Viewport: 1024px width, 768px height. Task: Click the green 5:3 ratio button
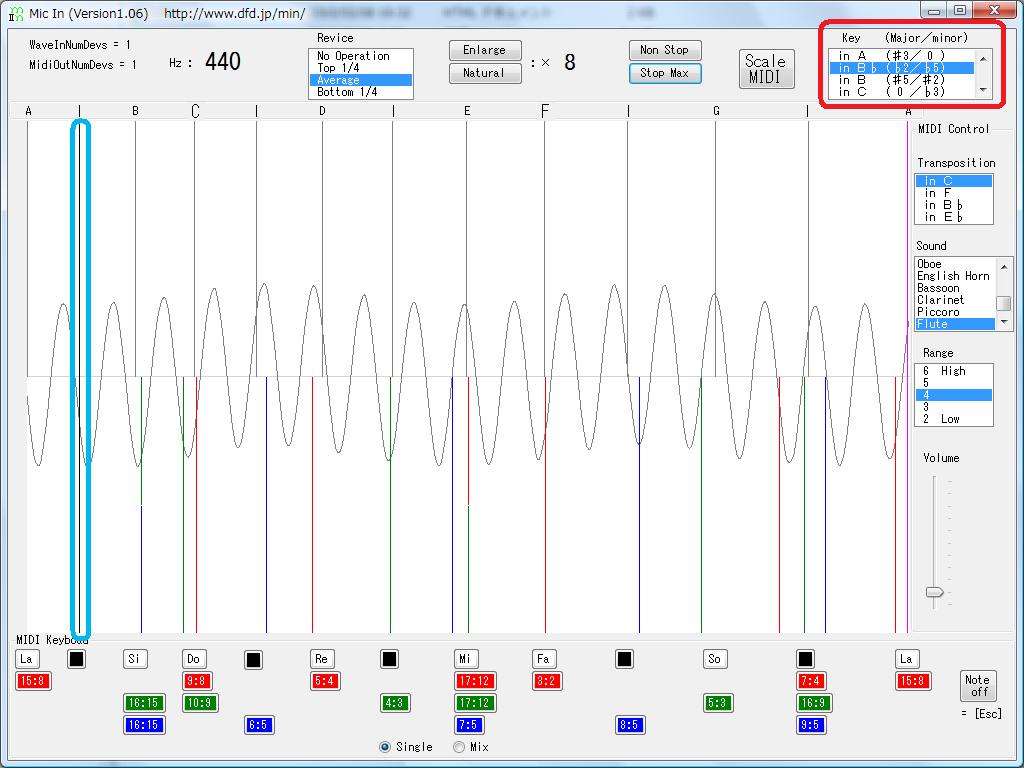[x=718, y=703]
